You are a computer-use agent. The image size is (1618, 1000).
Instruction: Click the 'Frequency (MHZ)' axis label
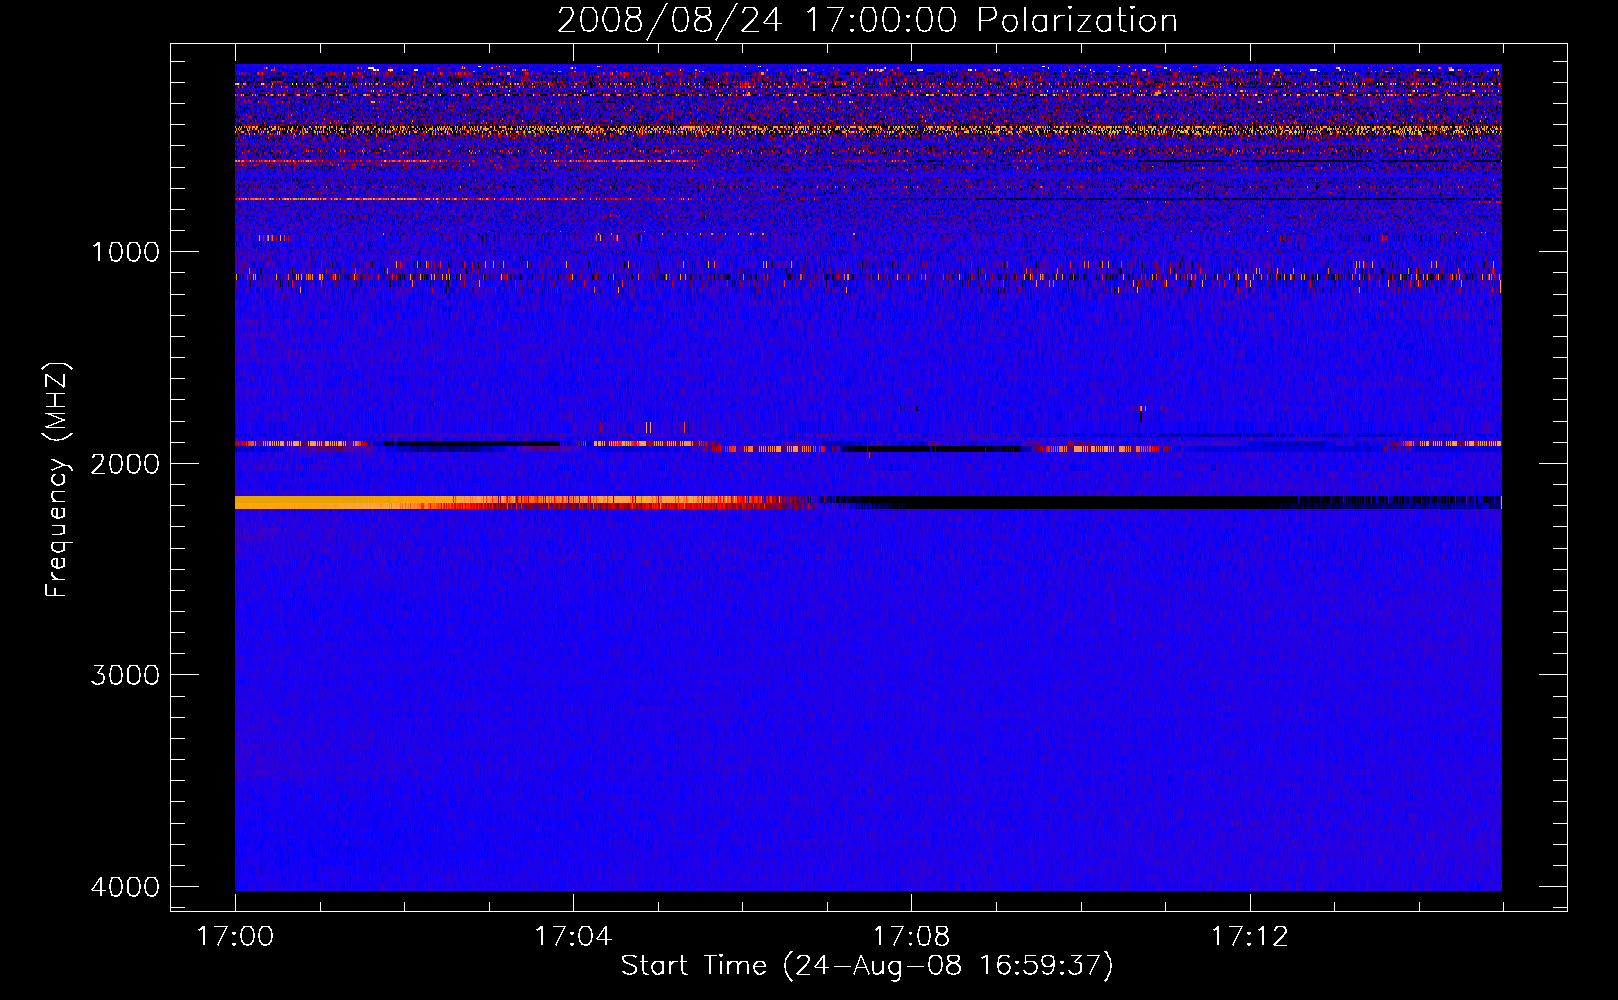(x=57, y=479)
